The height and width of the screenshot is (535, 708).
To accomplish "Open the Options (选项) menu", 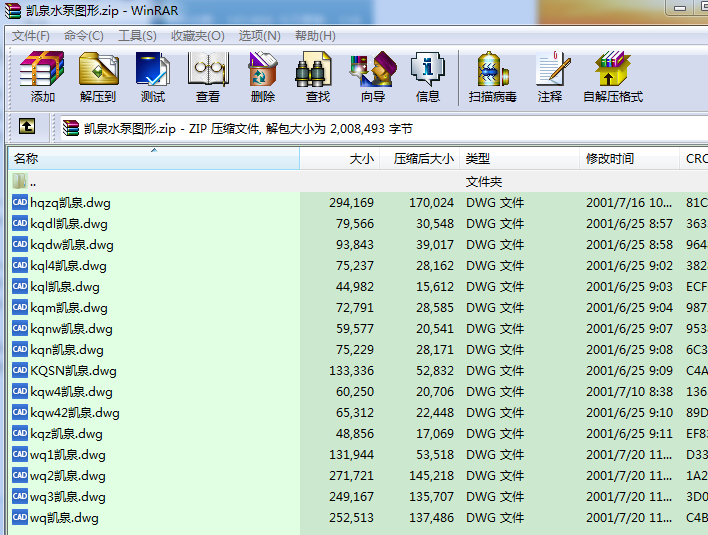I will click(260, 36).
